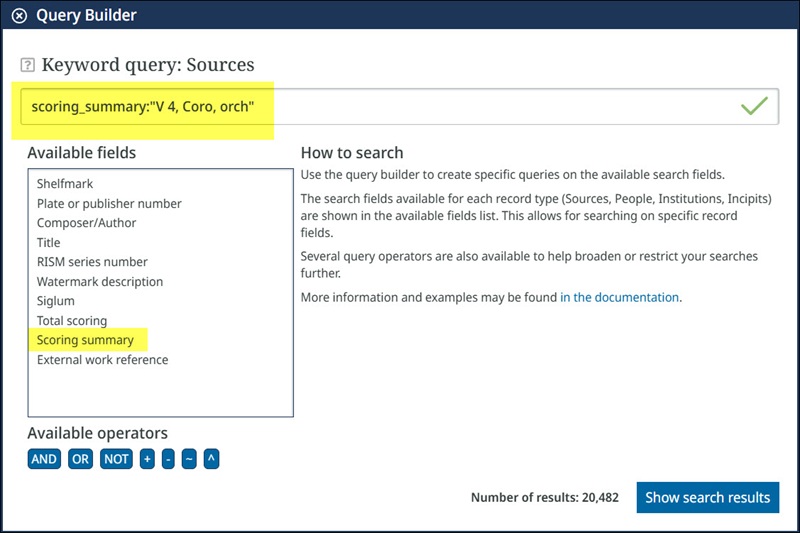Viewport: 800px width, 533px height.
Task: Add the caret boost operator
Action: pyautogui.click(x=210, y=459)
